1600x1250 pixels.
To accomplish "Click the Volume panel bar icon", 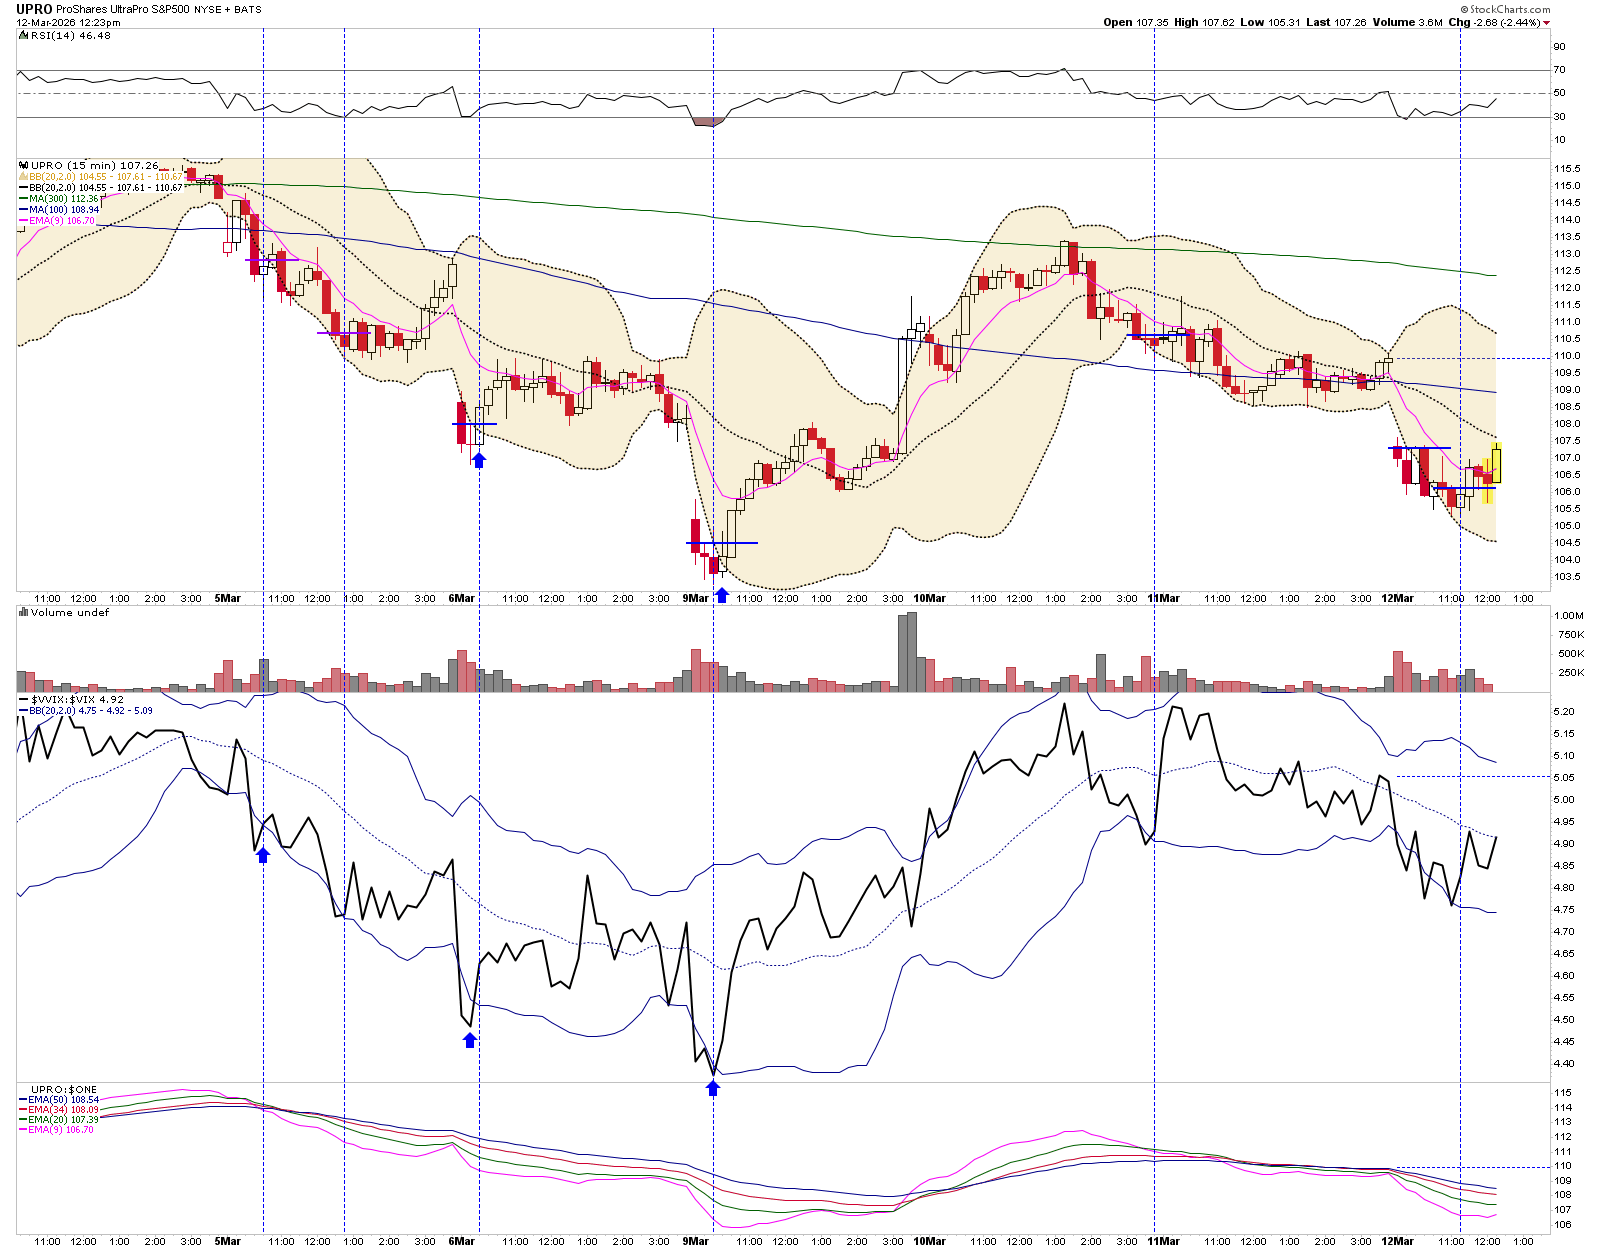I will (x=24, y=612).
